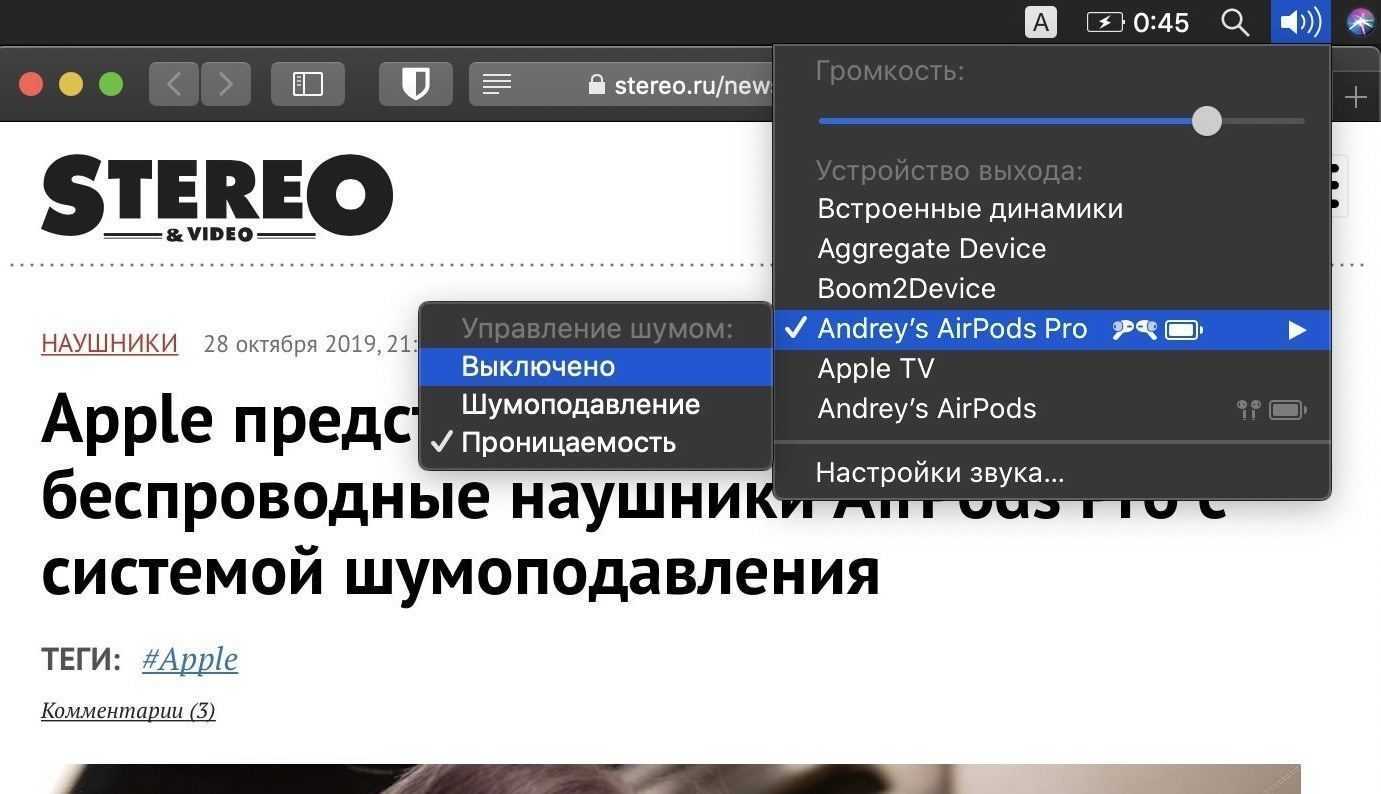Viewport: 1381px width, 794px height.
Task: Open Reader view icon in address bar
Action: click(x=497, y=85)
